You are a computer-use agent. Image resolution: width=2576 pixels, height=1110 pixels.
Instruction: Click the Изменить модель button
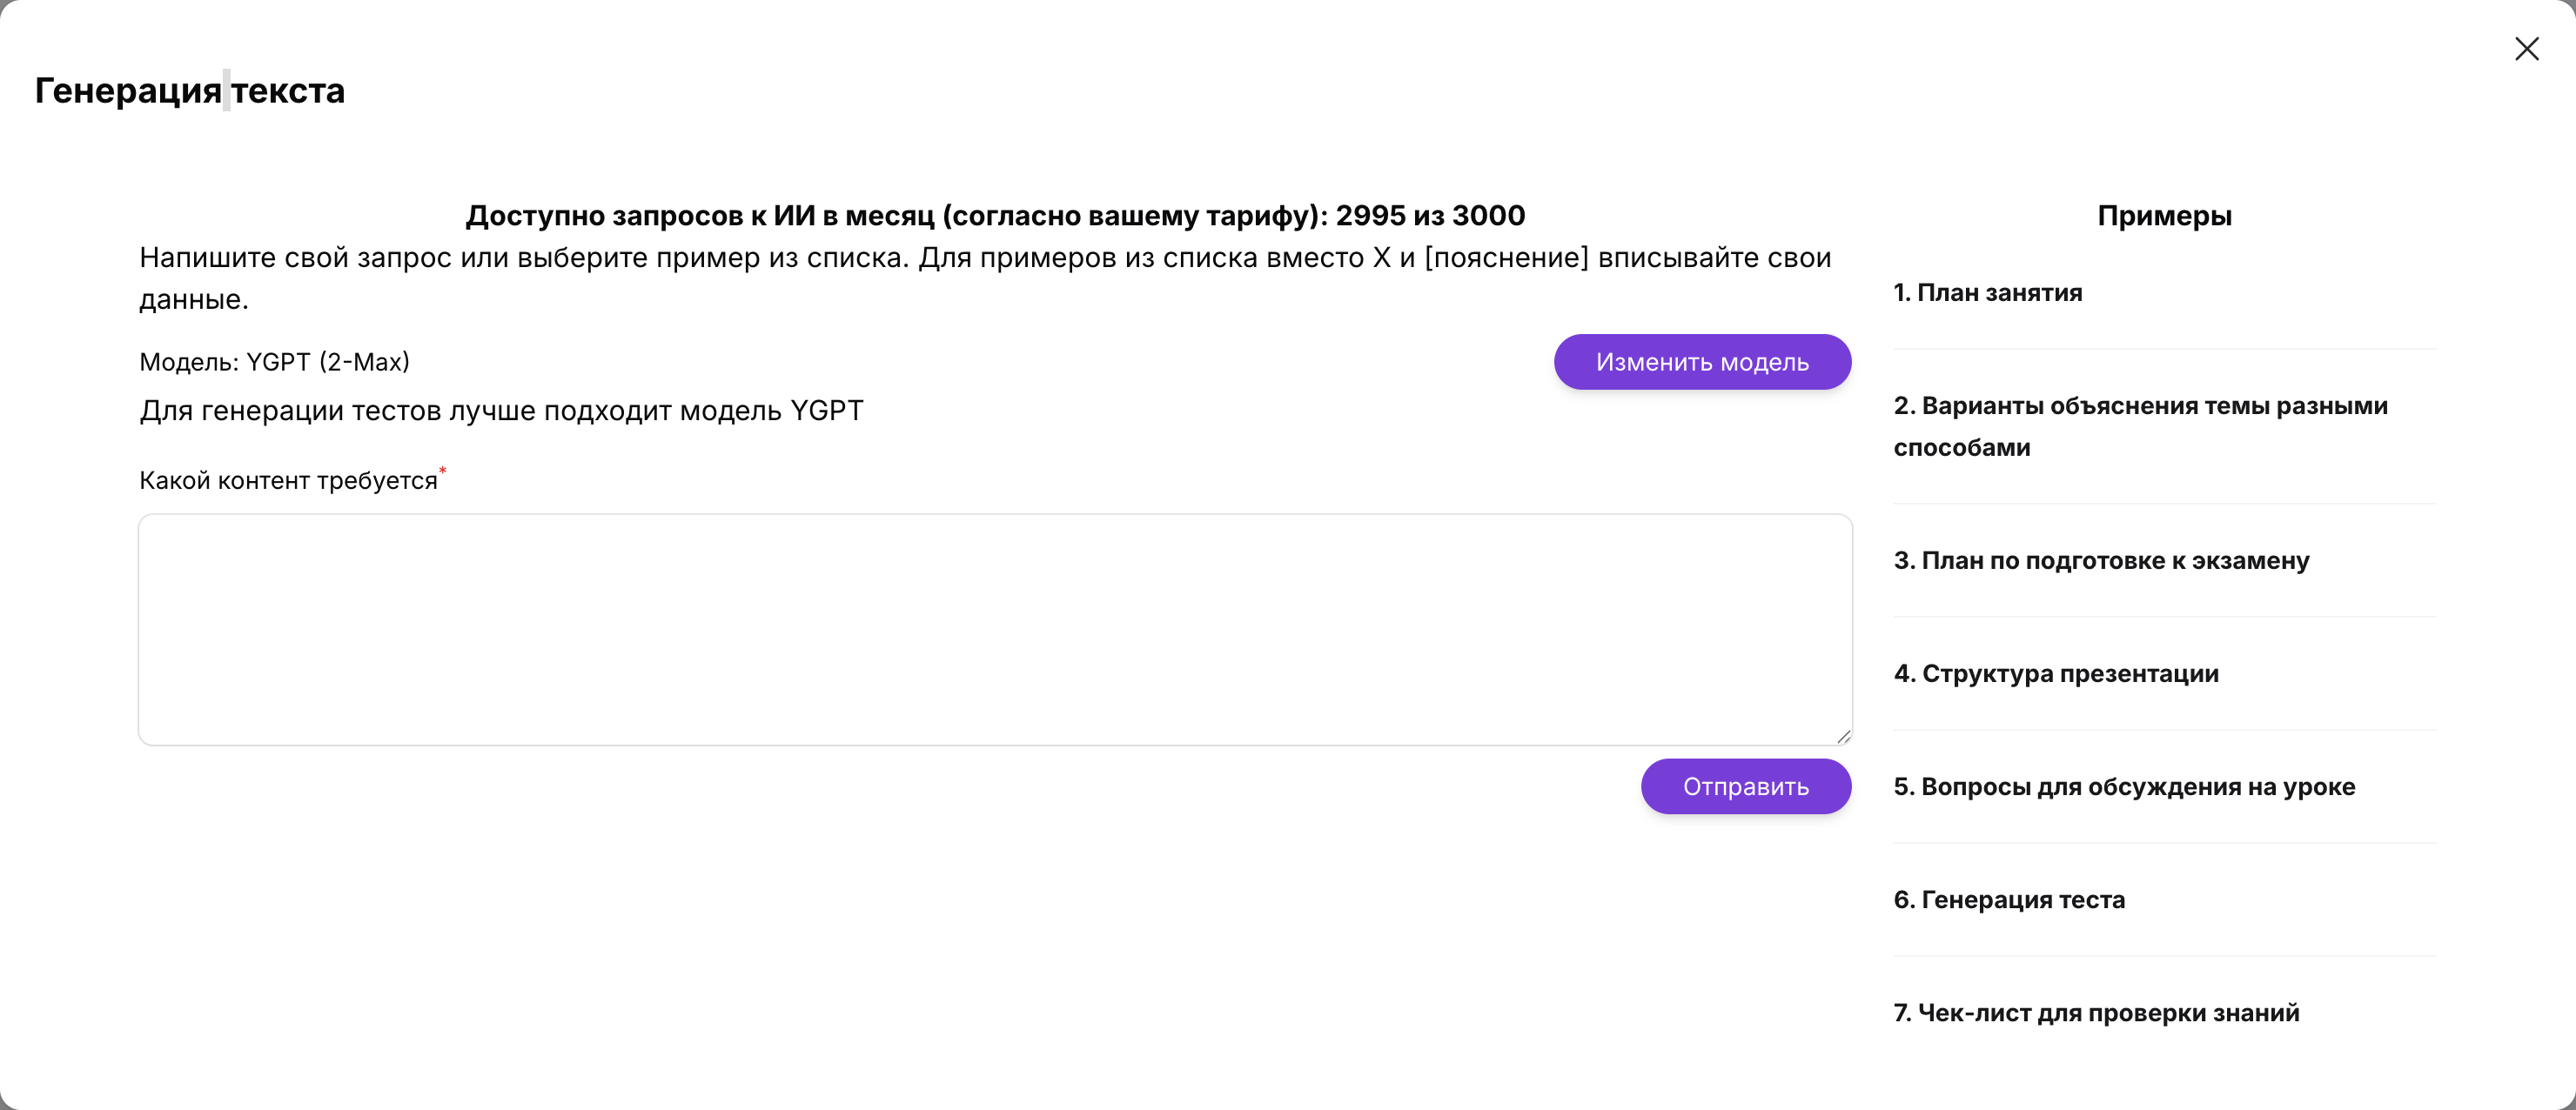(x=1702, y=362)
